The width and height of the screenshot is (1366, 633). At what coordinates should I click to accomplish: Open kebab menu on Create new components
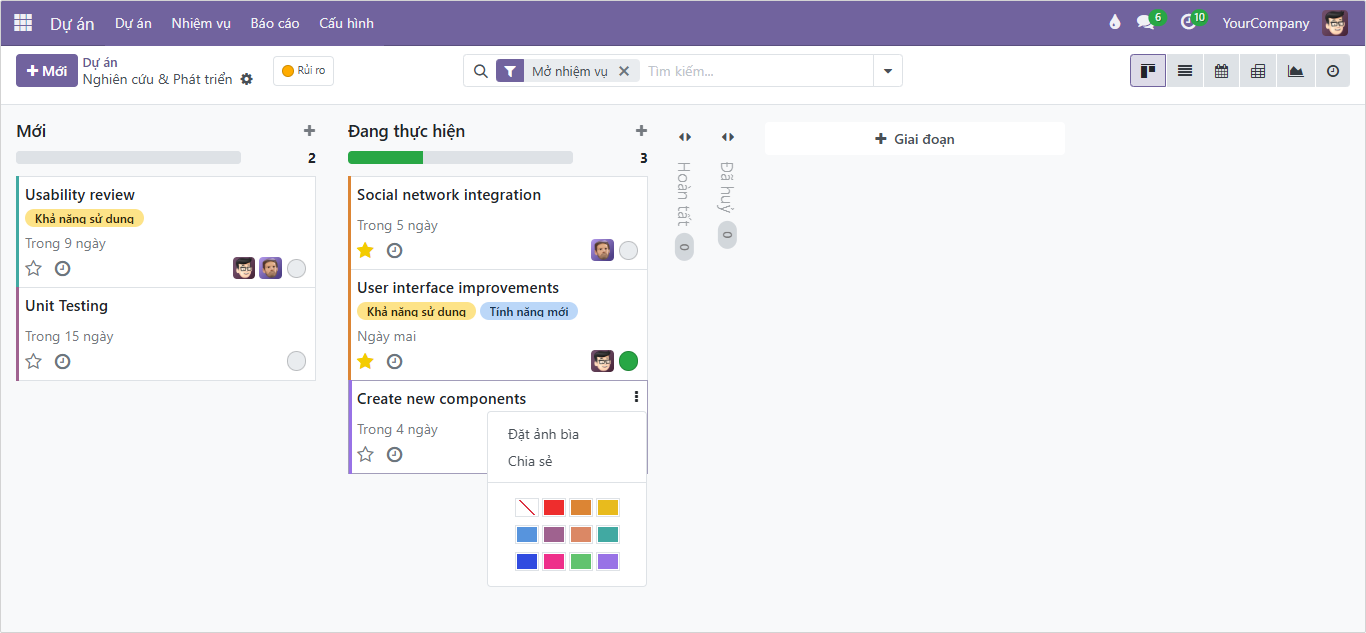click(636, 397)
